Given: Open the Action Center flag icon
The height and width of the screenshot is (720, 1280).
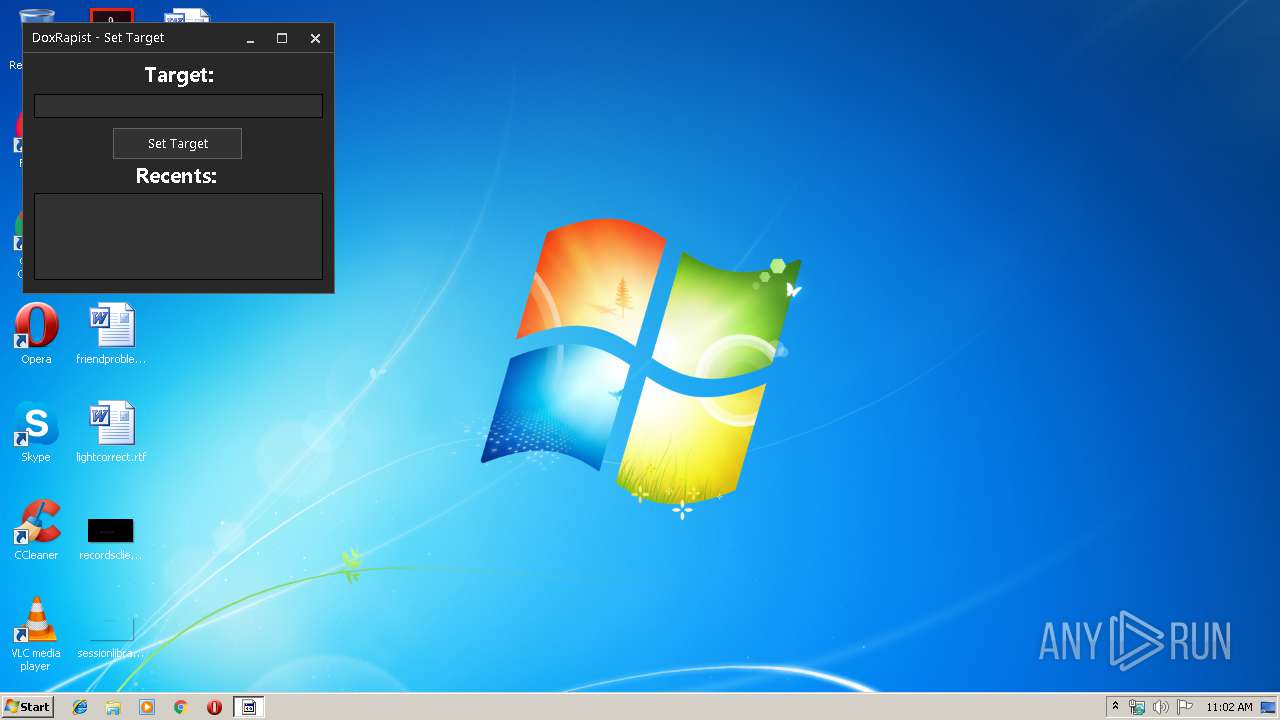Looking at the screenshot, I should tap(1185, 707).
